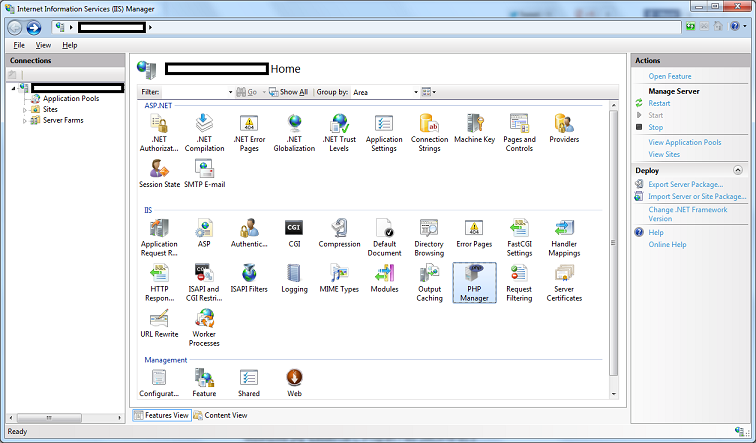The width and height of the screenshot is (756, 443).
Task: Open Feature Delegation icon
Action: tap(204, 383)
